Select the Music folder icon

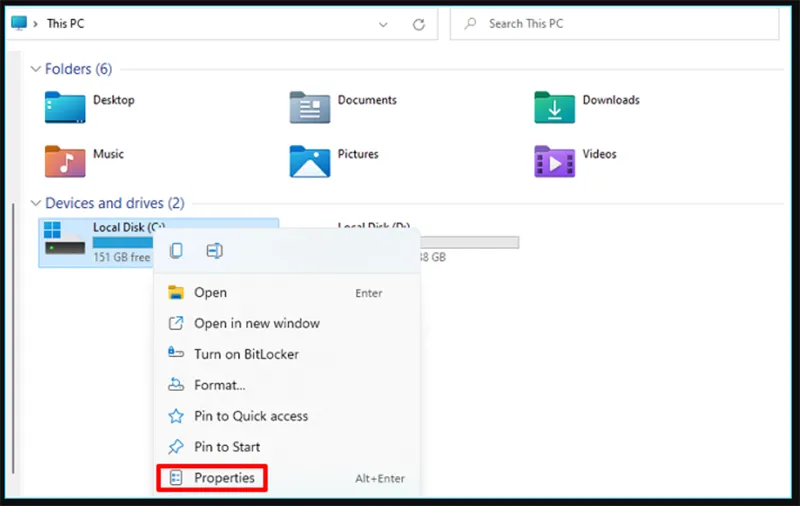pos(65,161)
